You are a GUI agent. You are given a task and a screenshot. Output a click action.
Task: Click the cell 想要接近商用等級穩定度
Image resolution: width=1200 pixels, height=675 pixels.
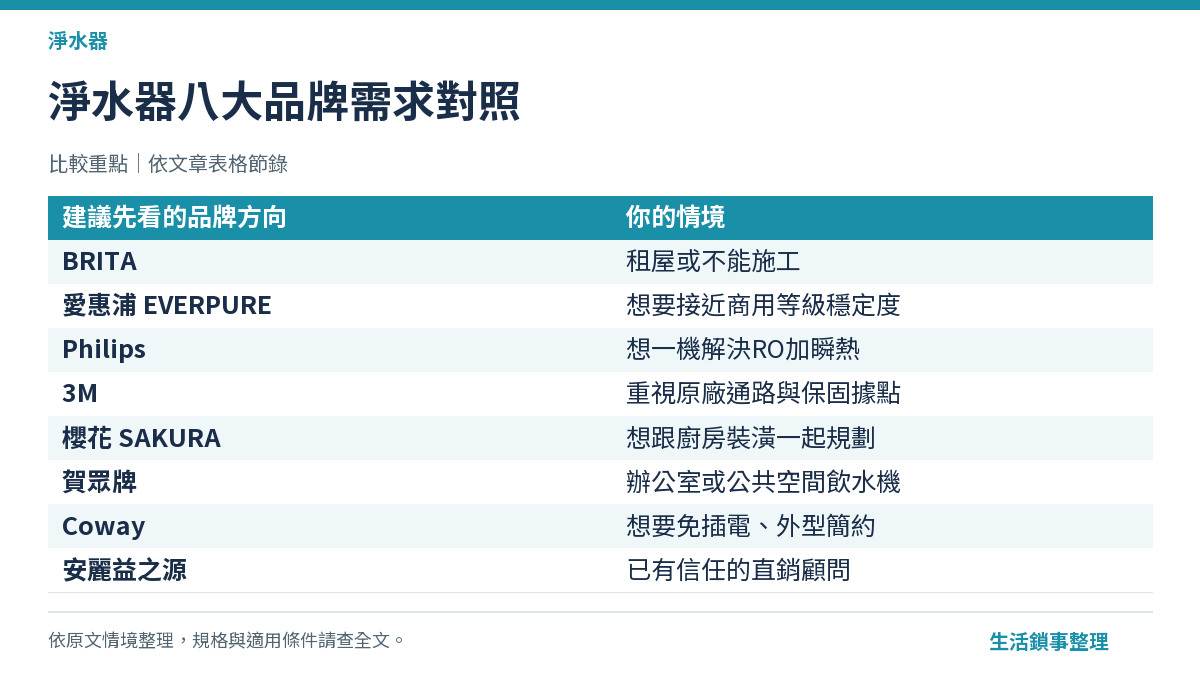pos(763,306)
